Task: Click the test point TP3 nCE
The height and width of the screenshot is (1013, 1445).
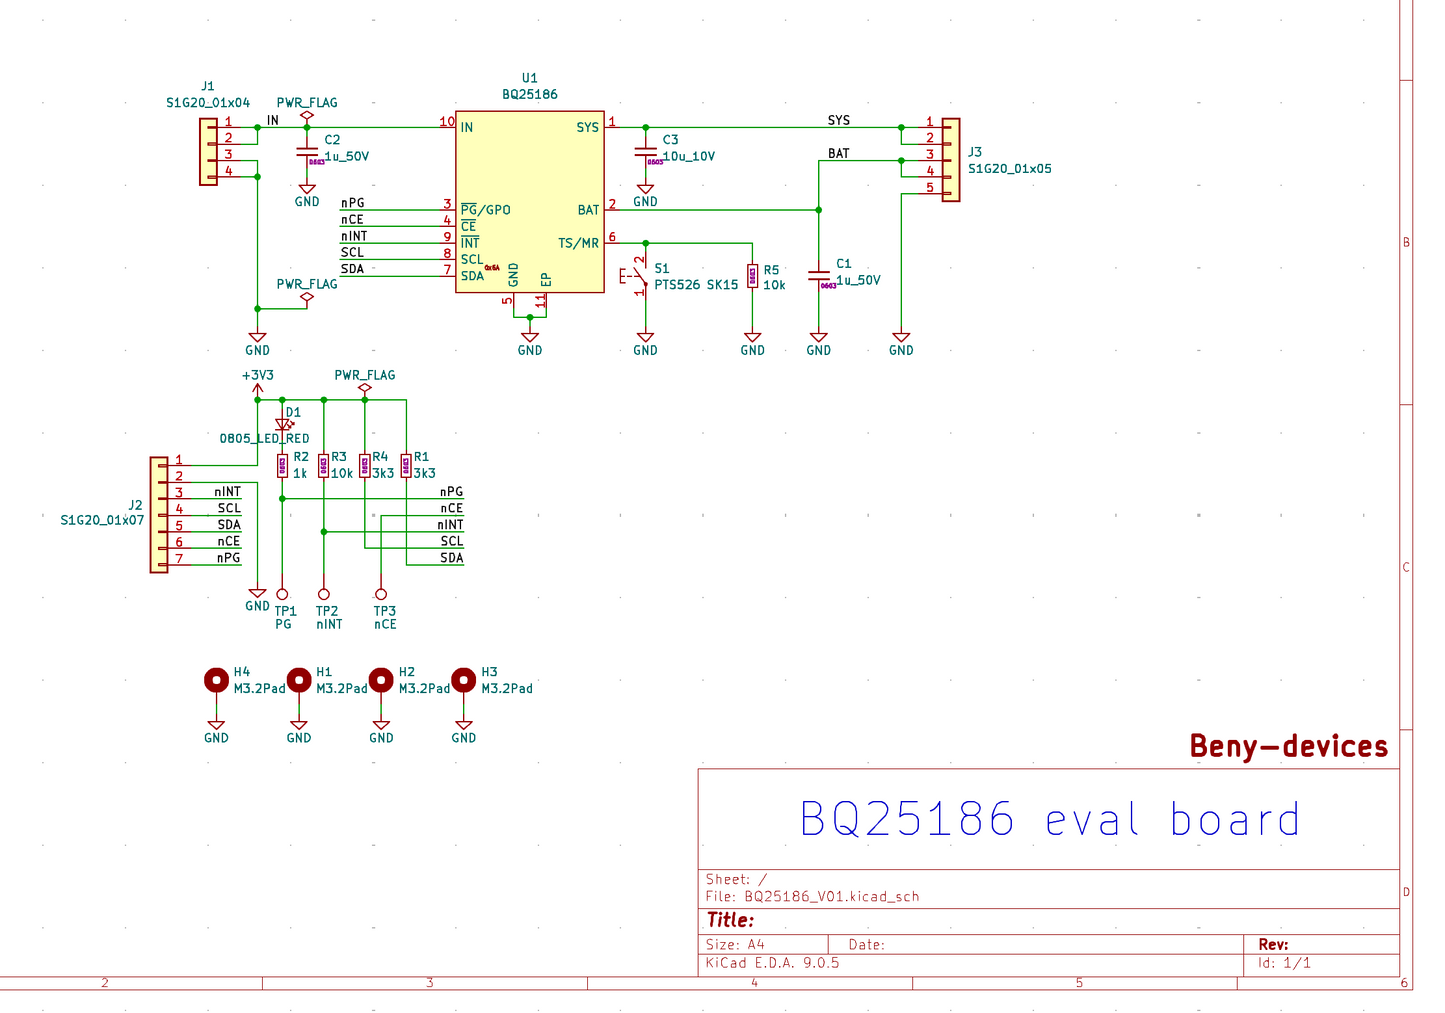Action: click(380, 593)
